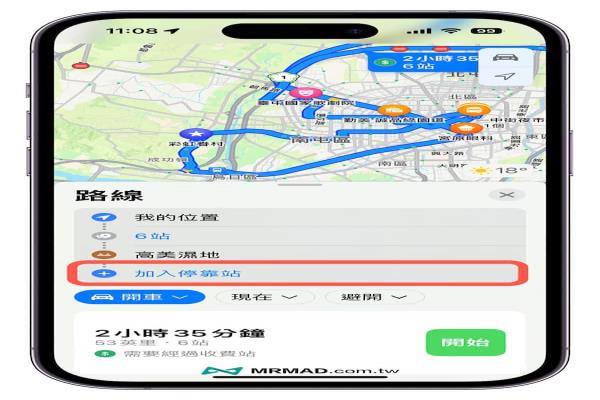The width and height of the screenshot is (600, 400).
Task: Tap 加入停靠站 to add a stop
Action: tap(188, 273)
